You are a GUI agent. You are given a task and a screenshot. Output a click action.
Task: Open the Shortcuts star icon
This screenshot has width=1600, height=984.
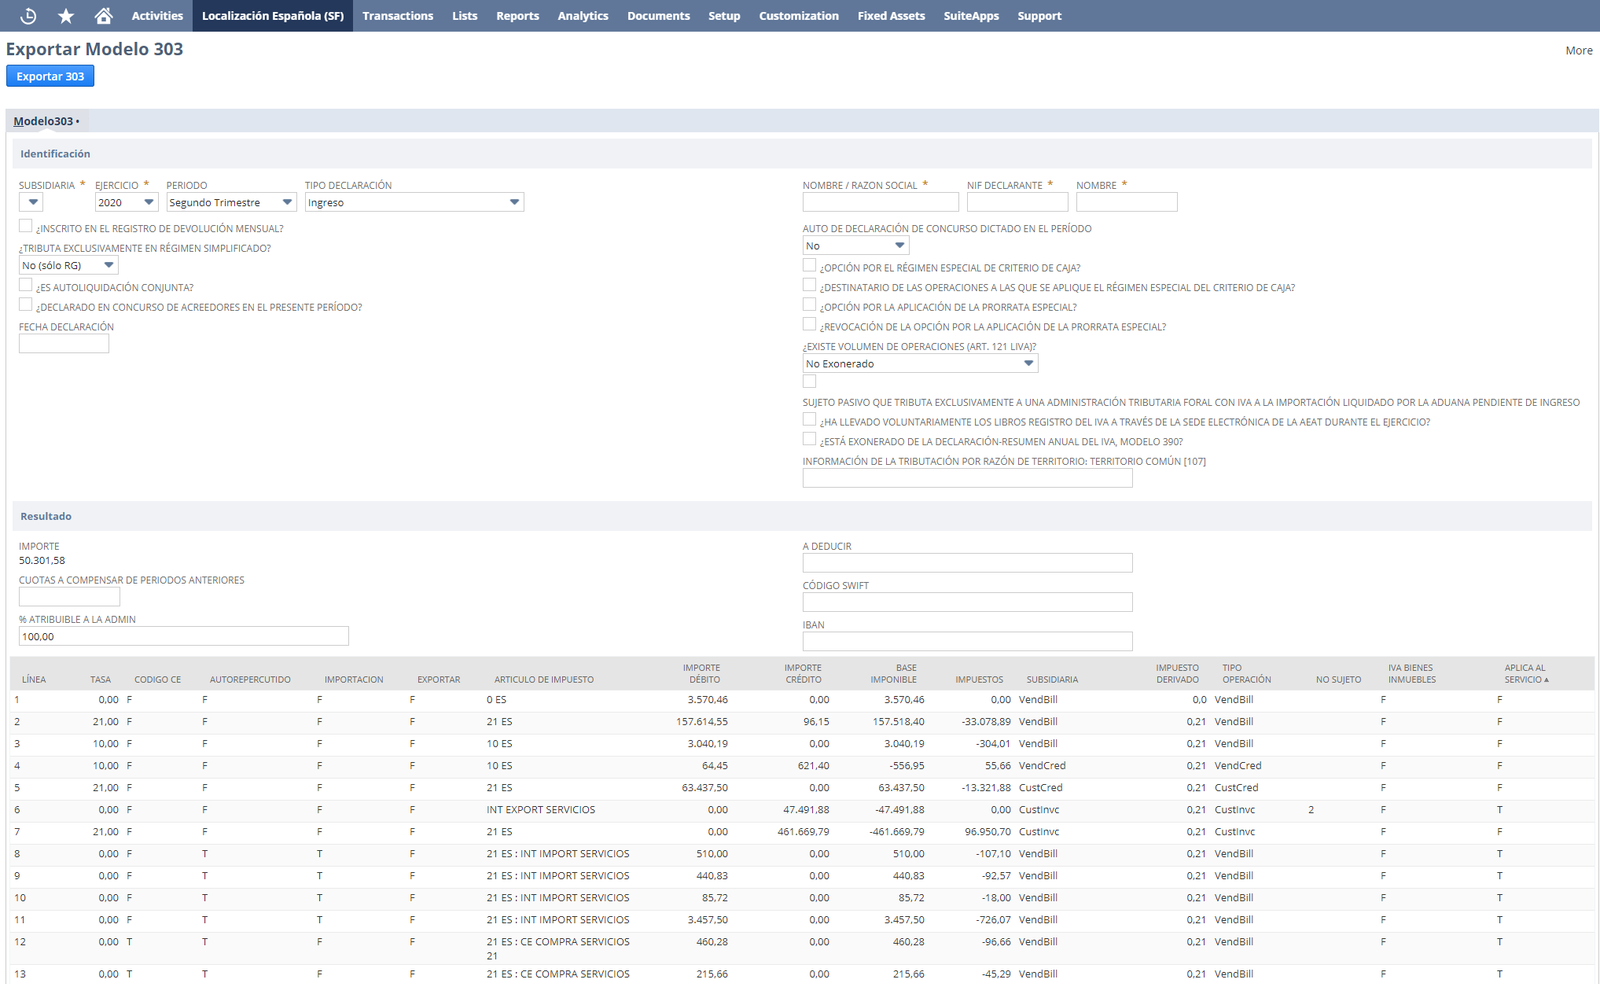(x=66, y=16)
